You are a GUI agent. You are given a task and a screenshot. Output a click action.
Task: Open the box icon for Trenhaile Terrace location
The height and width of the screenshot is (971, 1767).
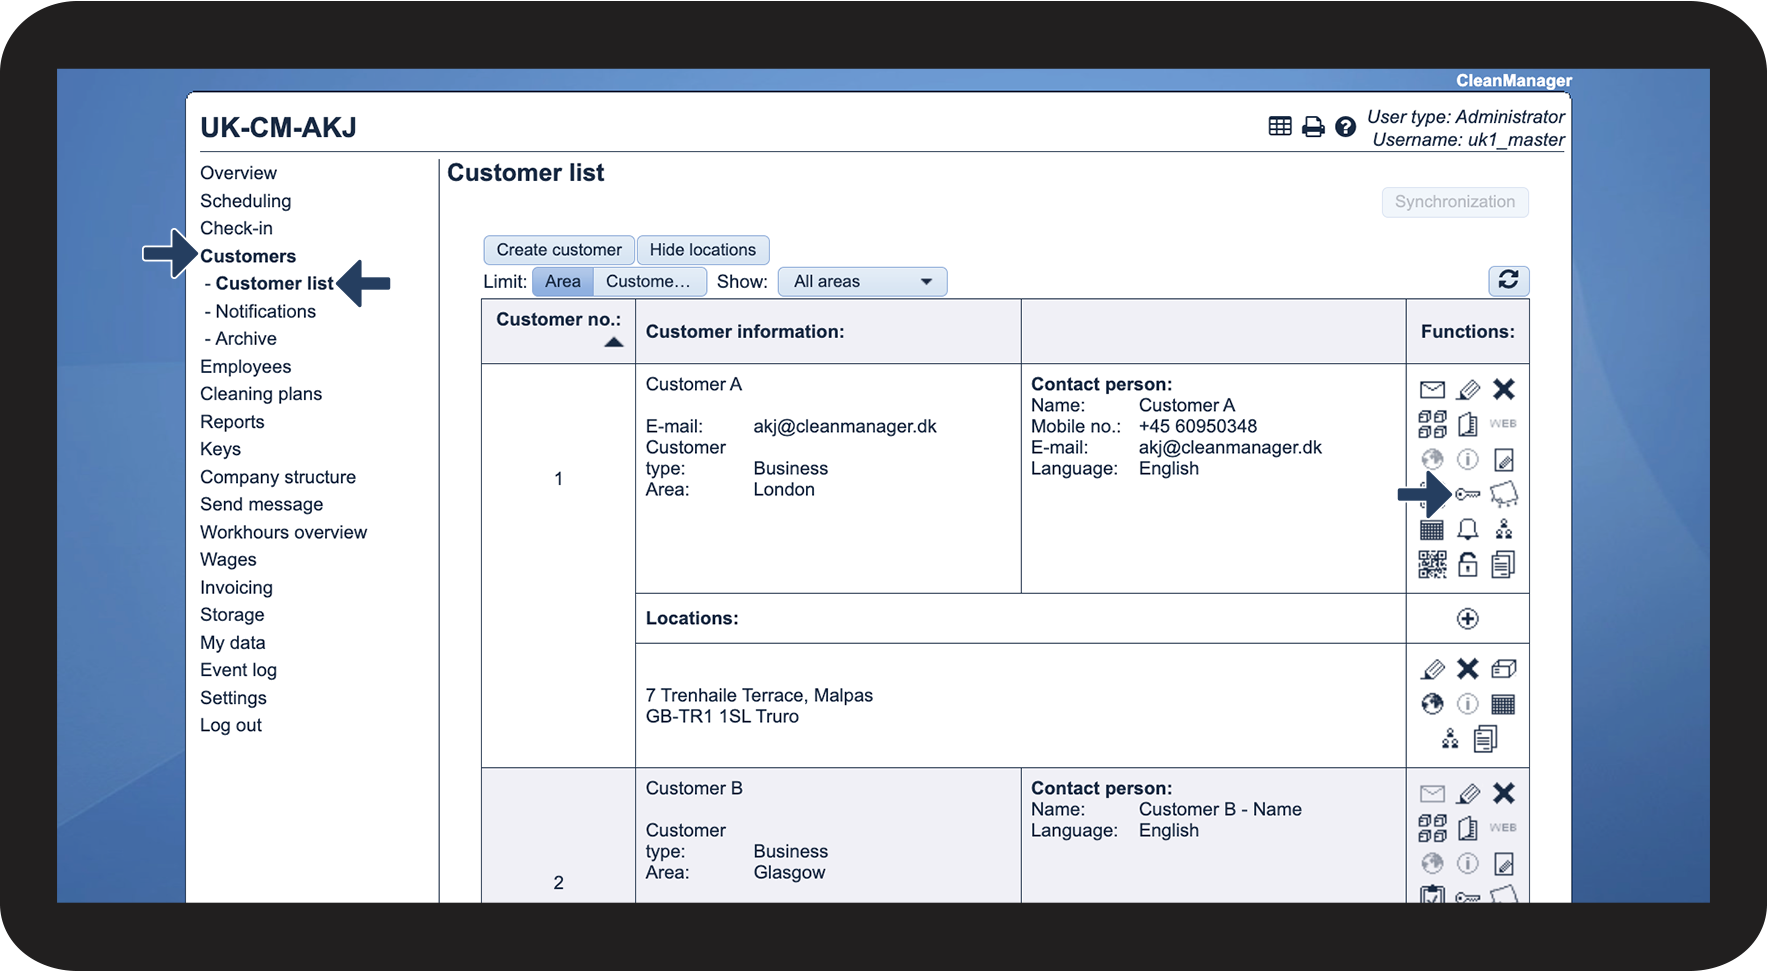(x=1503, y=669)
